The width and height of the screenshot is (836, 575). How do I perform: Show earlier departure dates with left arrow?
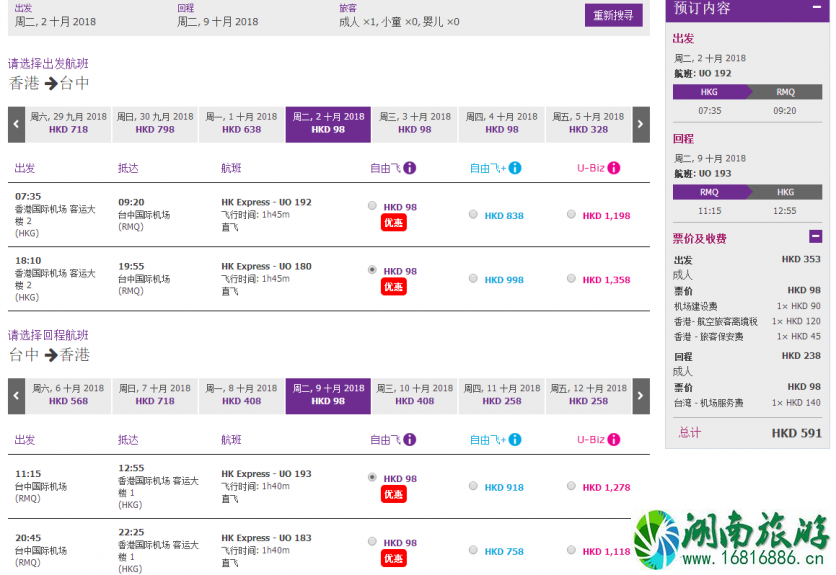(17, 124)
